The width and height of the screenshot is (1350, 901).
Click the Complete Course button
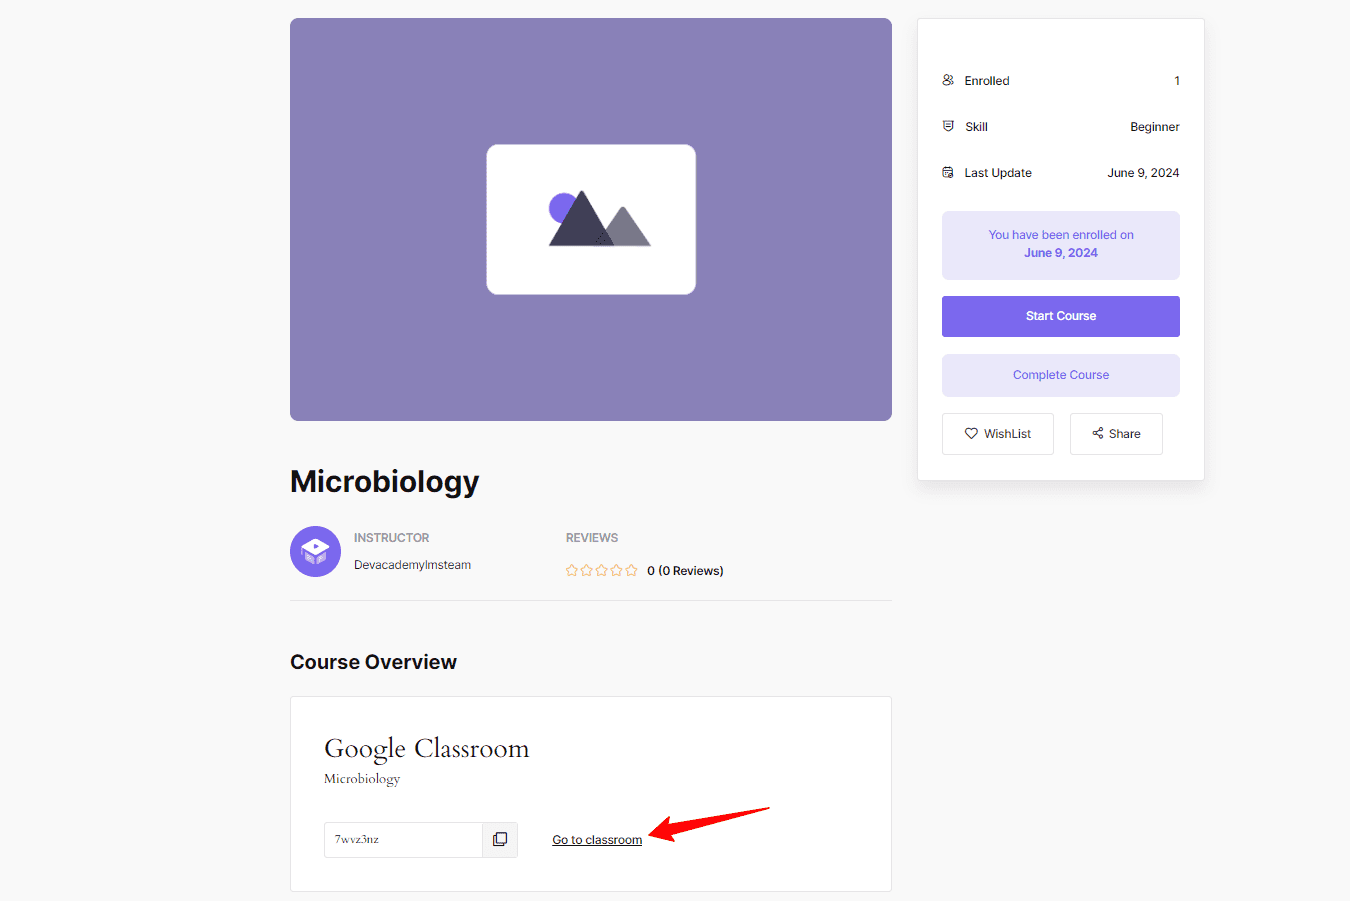click(x=1060, y=375)
